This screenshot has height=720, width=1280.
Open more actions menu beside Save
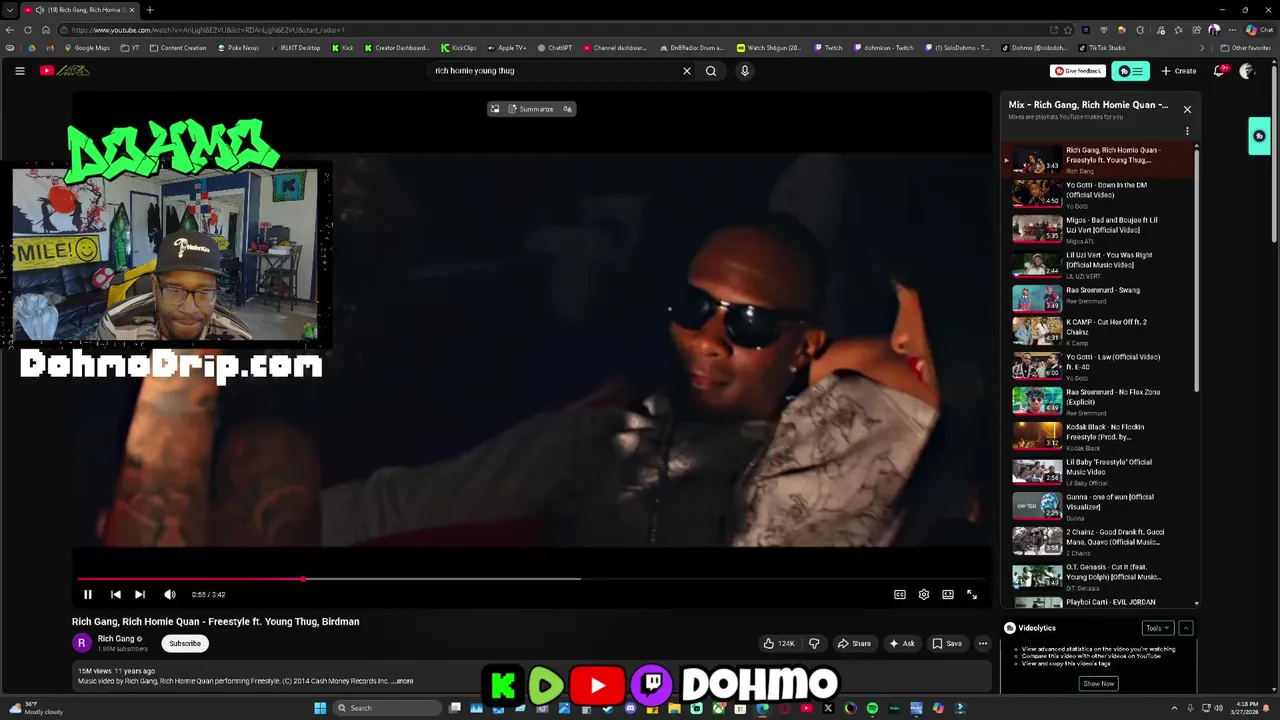(x=983, y=643)
